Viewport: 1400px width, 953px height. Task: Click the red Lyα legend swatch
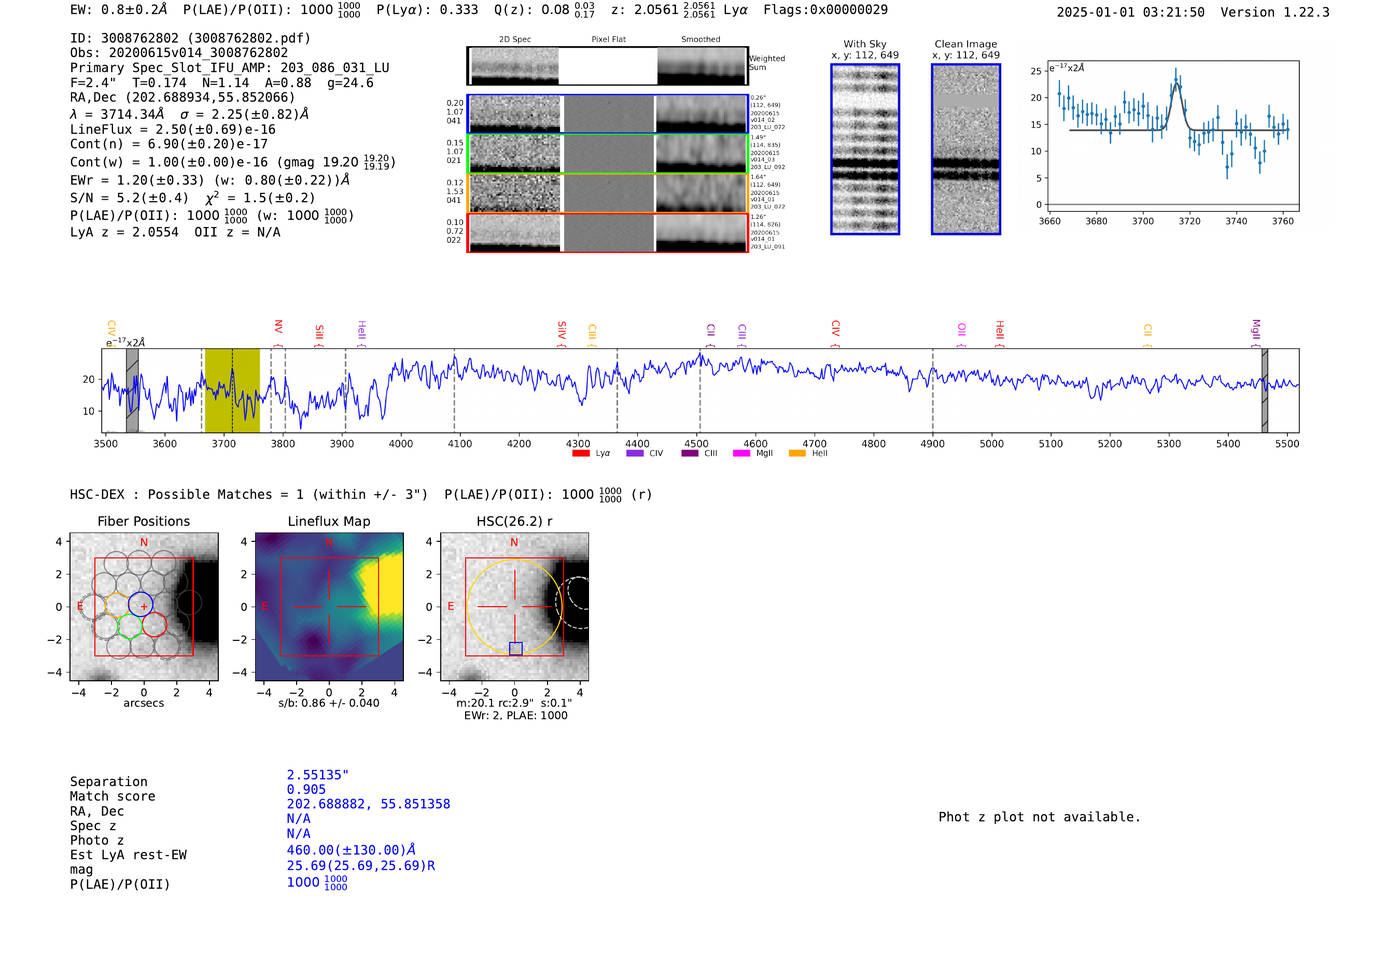tap(581, 454)
